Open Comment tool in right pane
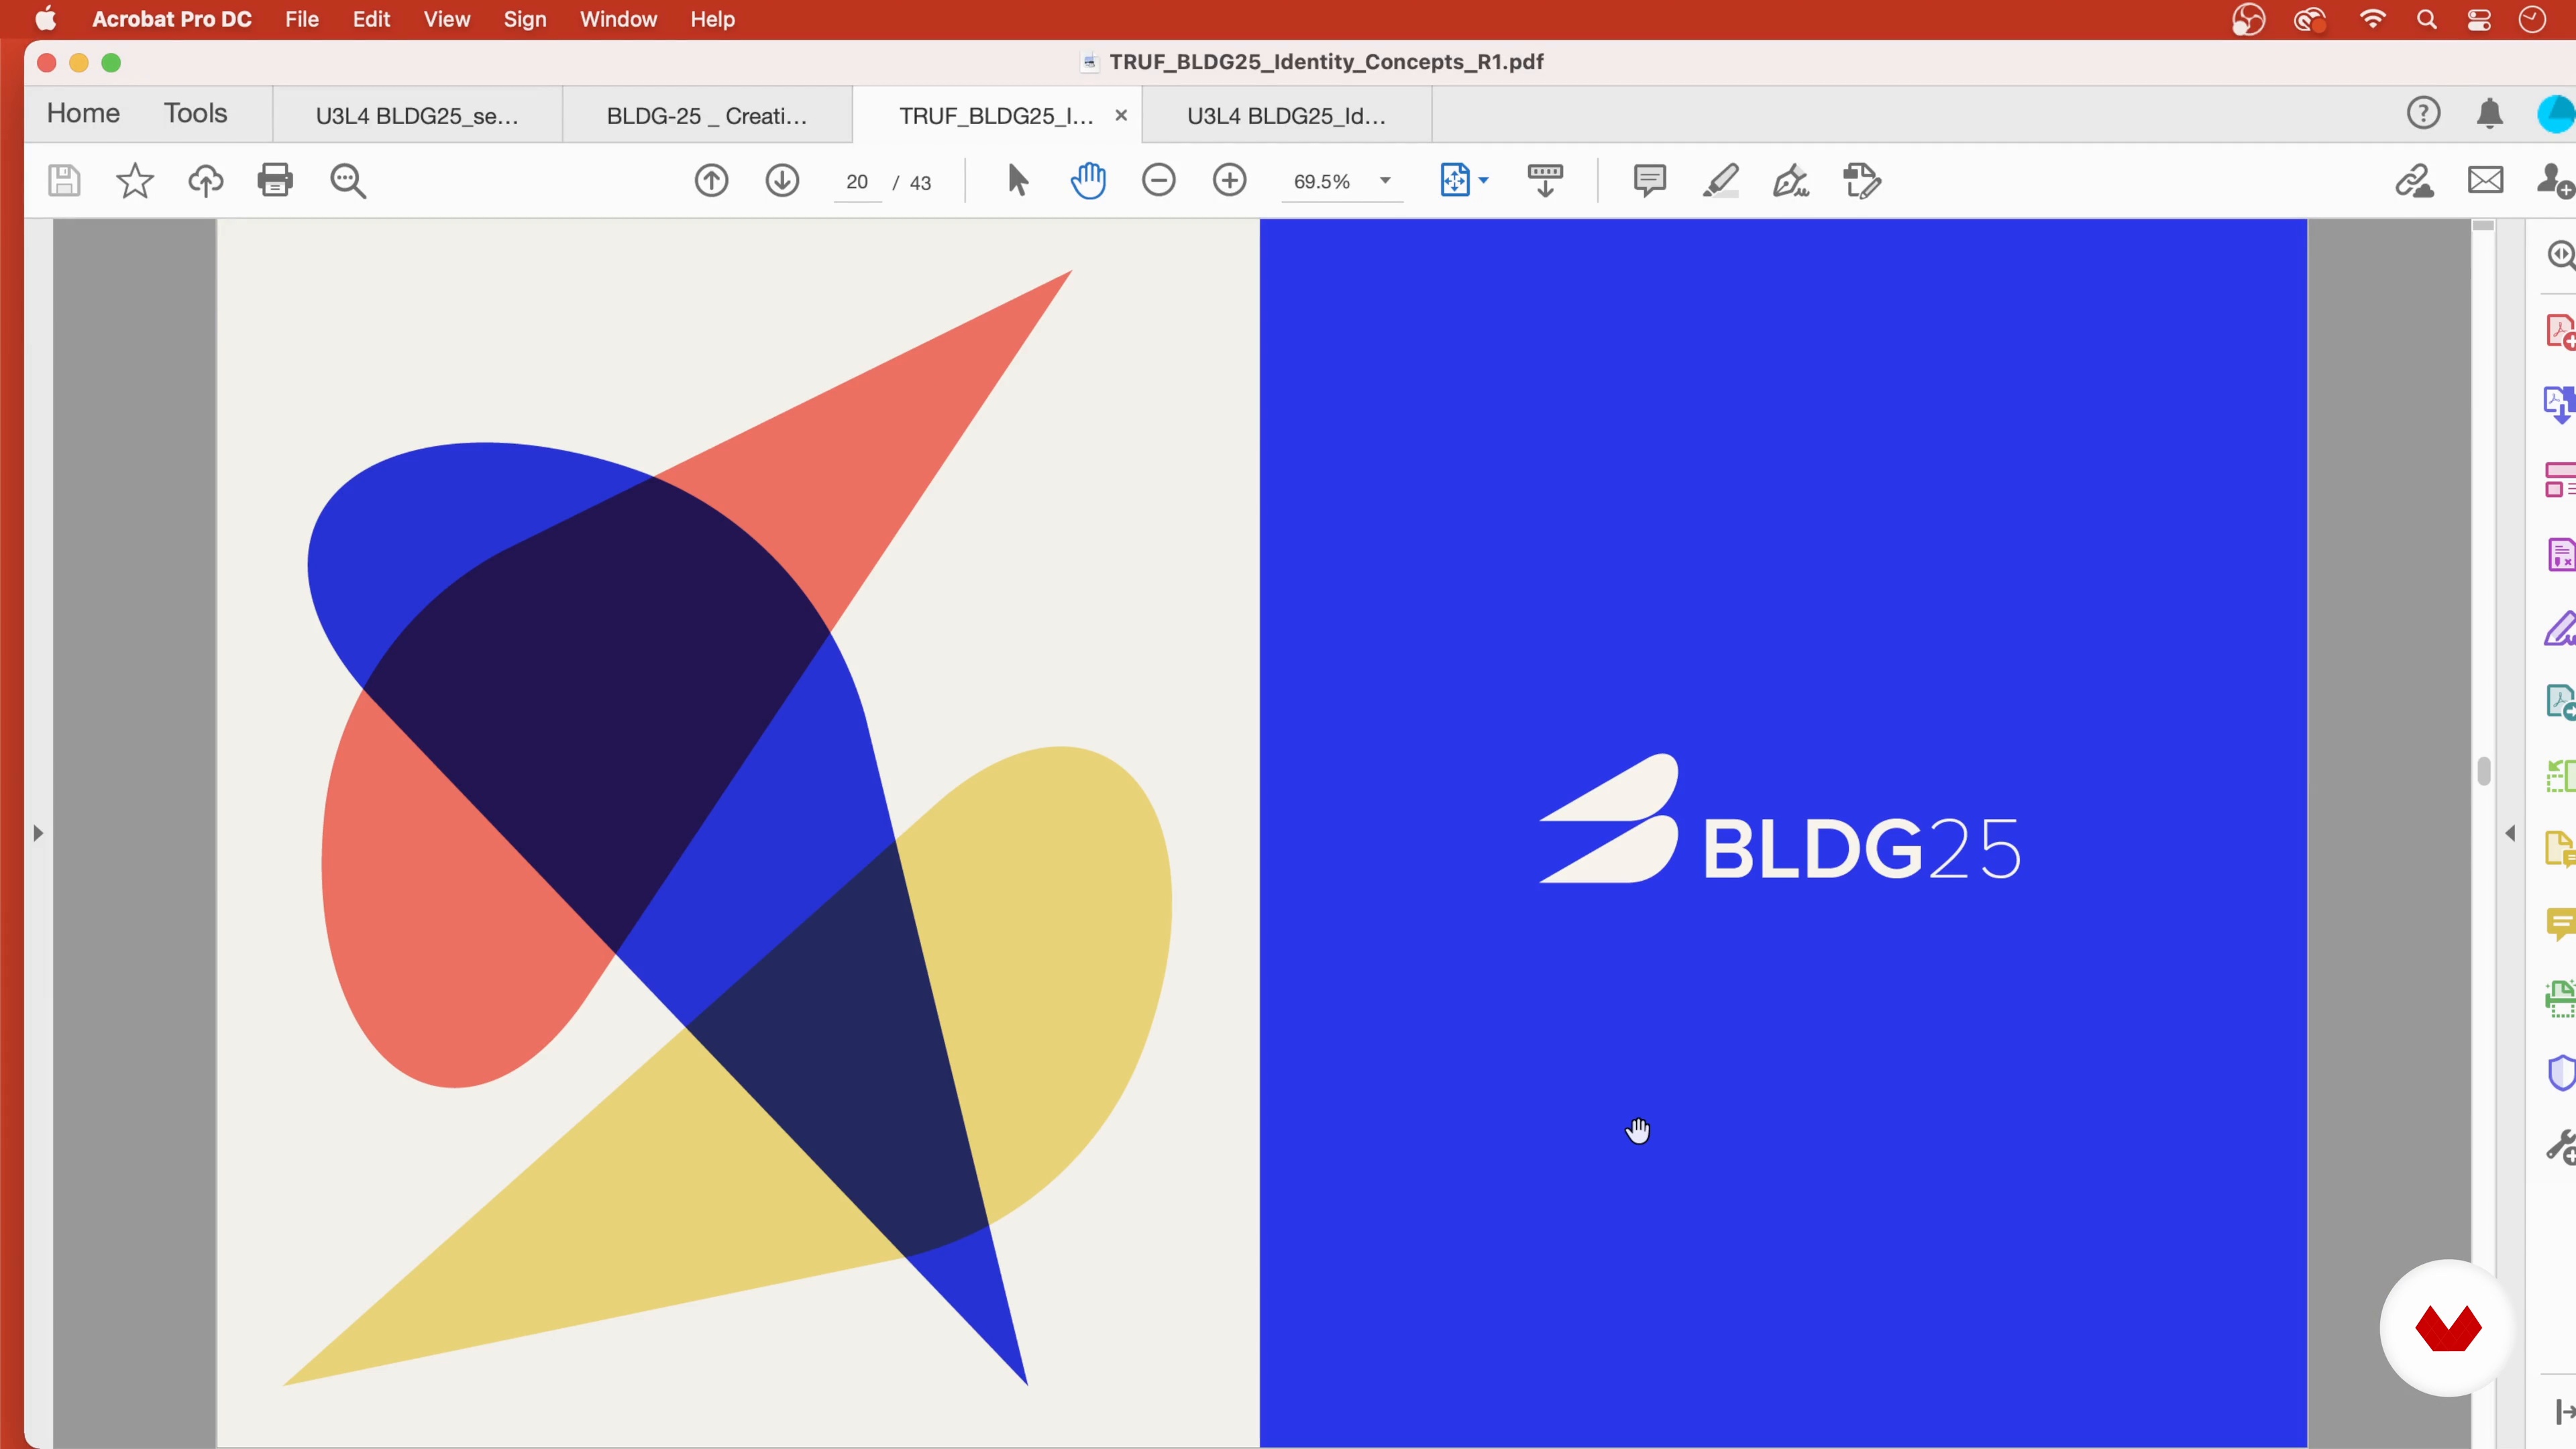 [x=2560, y=924]
